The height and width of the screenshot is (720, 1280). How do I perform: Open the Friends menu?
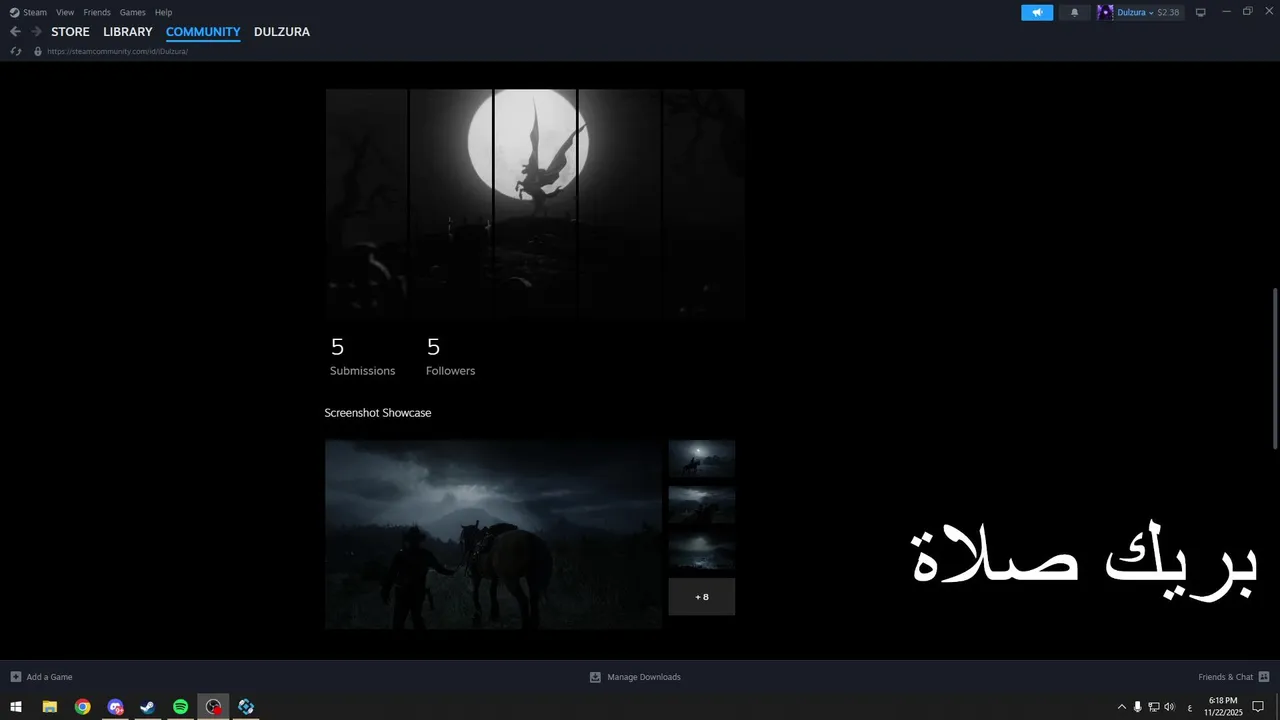(97, 12)
